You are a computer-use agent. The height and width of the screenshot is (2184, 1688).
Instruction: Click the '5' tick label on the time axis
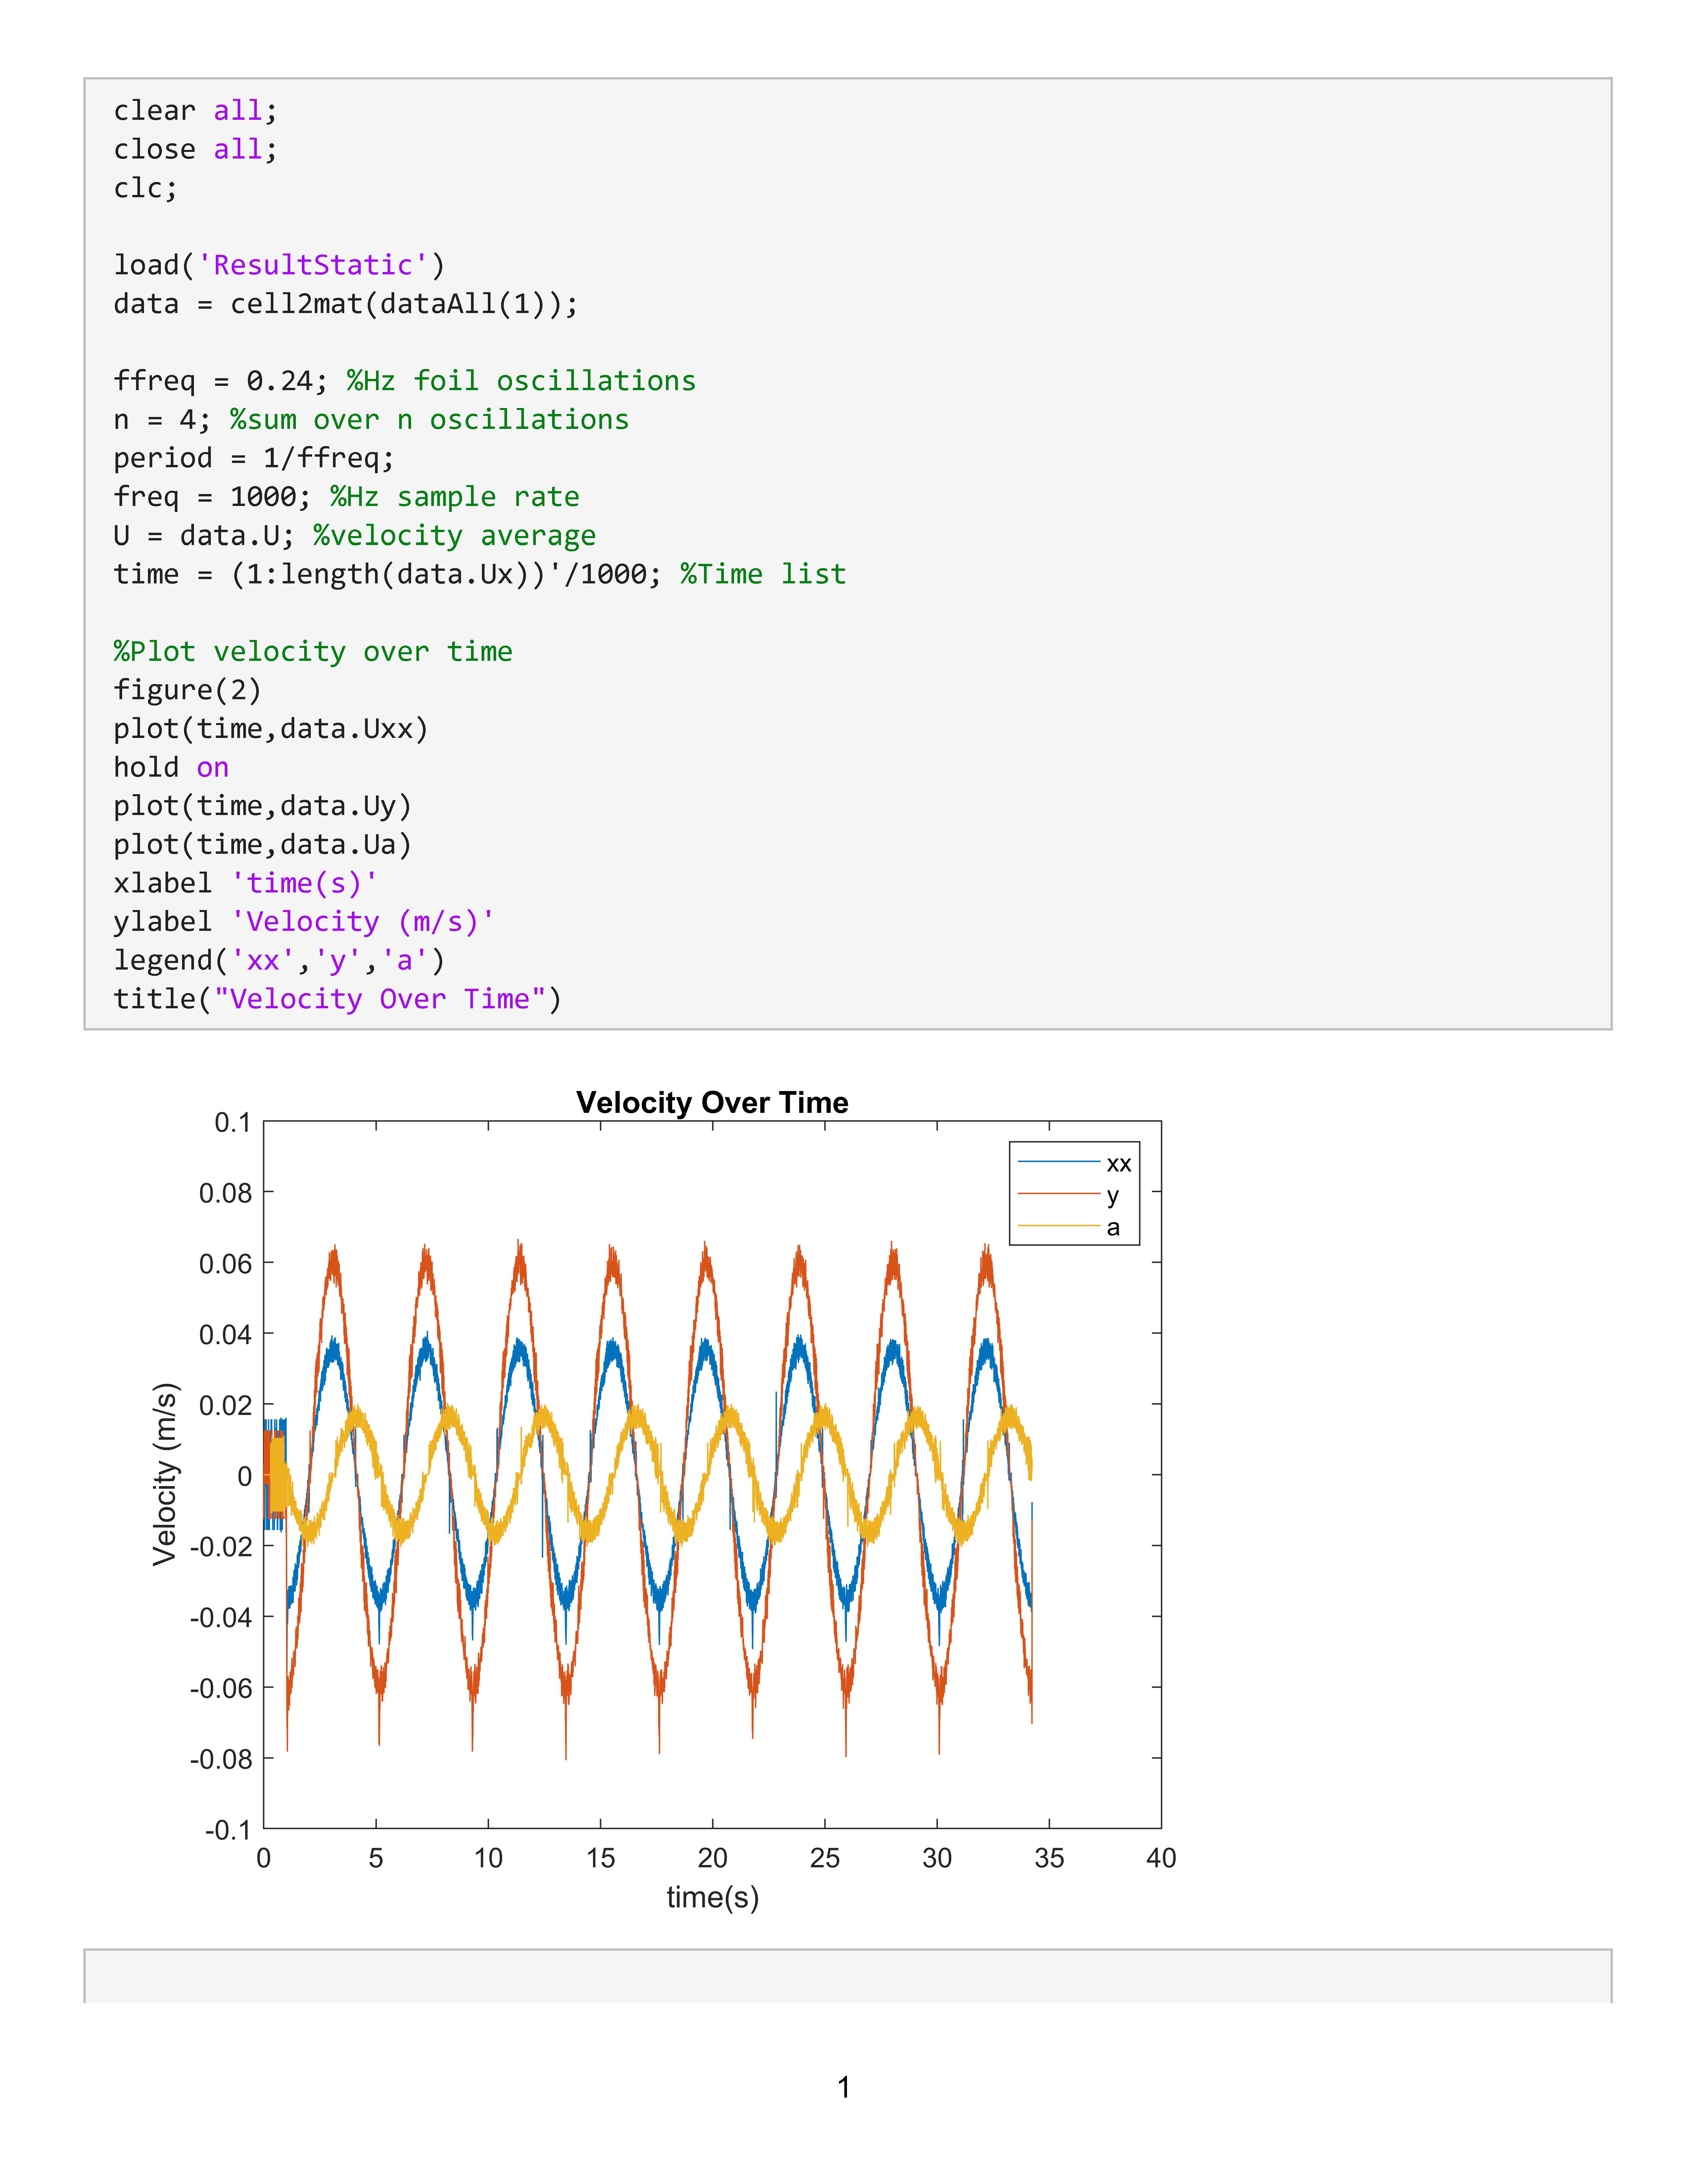(376, 1858)
